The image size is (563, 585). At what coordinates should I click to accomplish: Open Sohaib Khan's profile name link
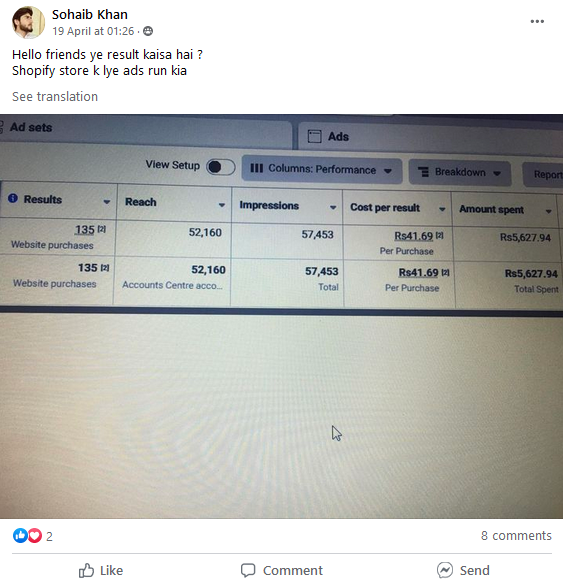point(90,15)
